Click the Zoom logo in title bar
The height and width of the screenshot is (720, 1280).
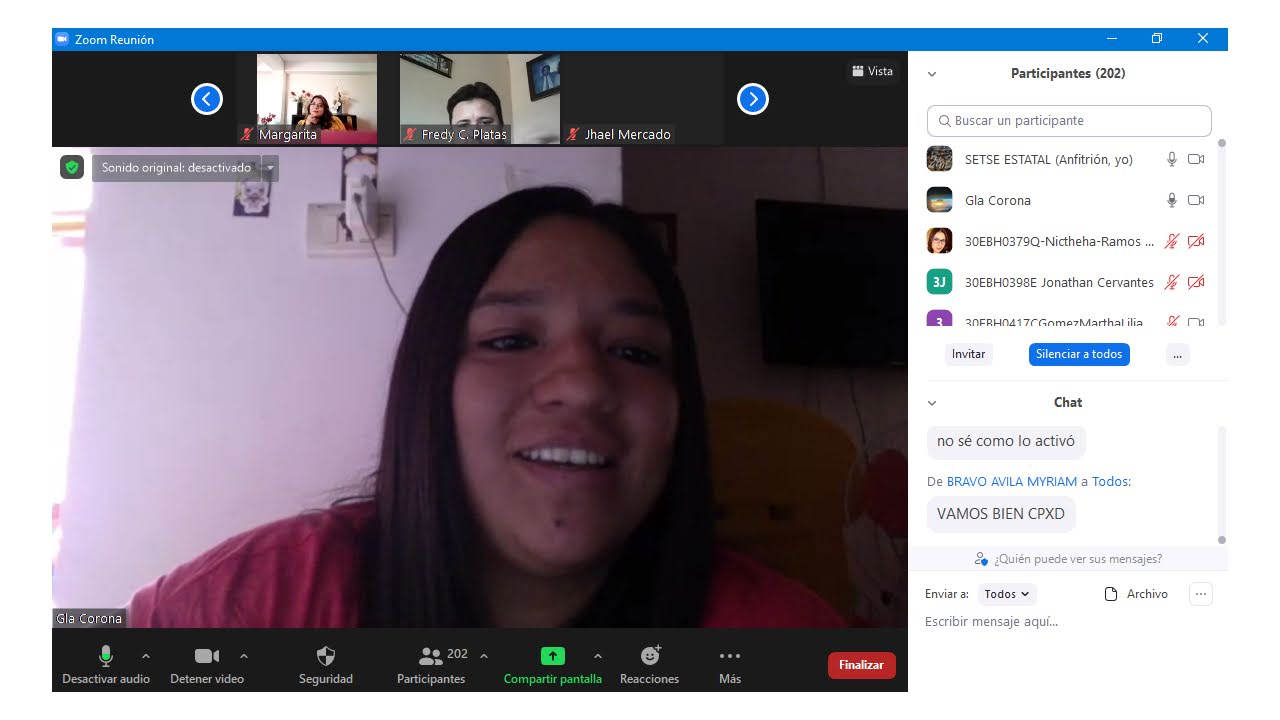[x=62, y=39]
